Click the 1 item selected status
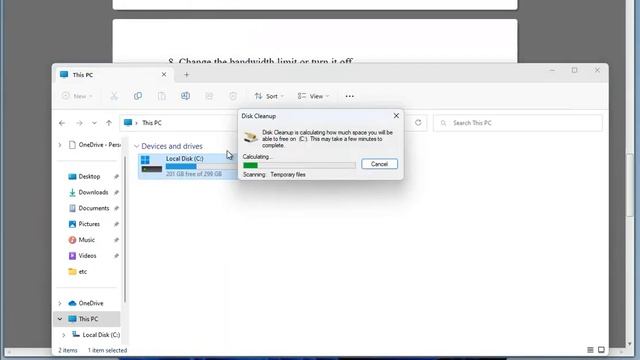640x360 pixels. [107, 350]
